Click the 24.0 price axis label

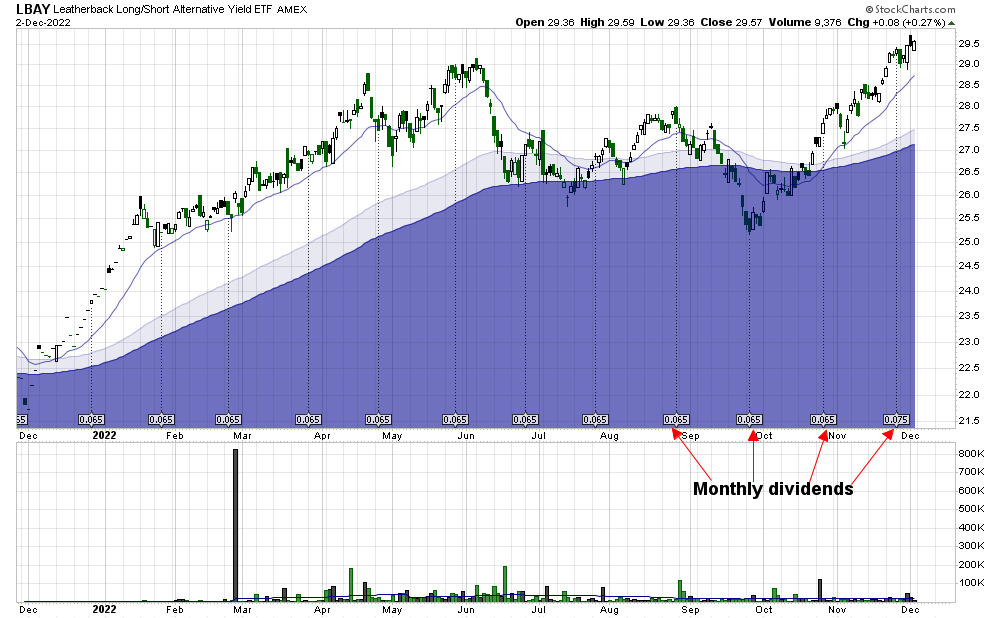pos(968,291)
